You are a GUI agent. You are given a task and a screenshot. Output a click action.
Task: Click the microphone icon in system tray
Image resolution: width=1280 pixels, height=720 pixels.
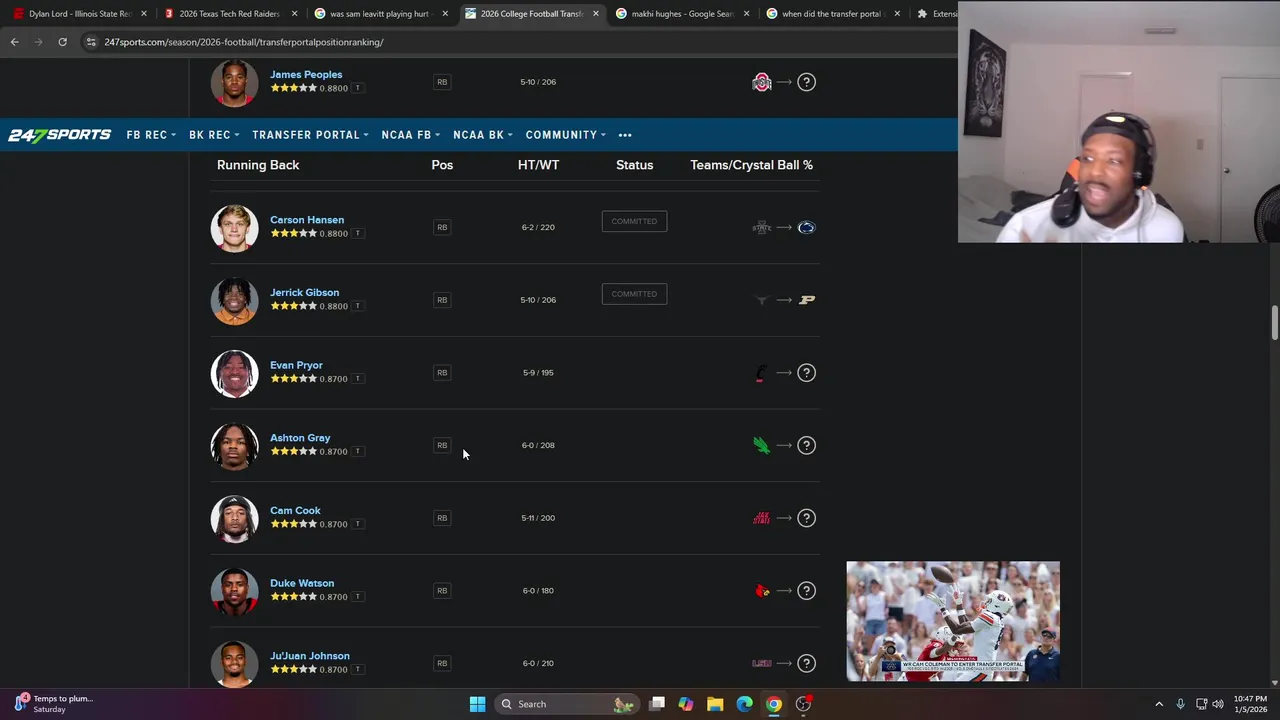pyautogui.click(x=1181, y=704)
